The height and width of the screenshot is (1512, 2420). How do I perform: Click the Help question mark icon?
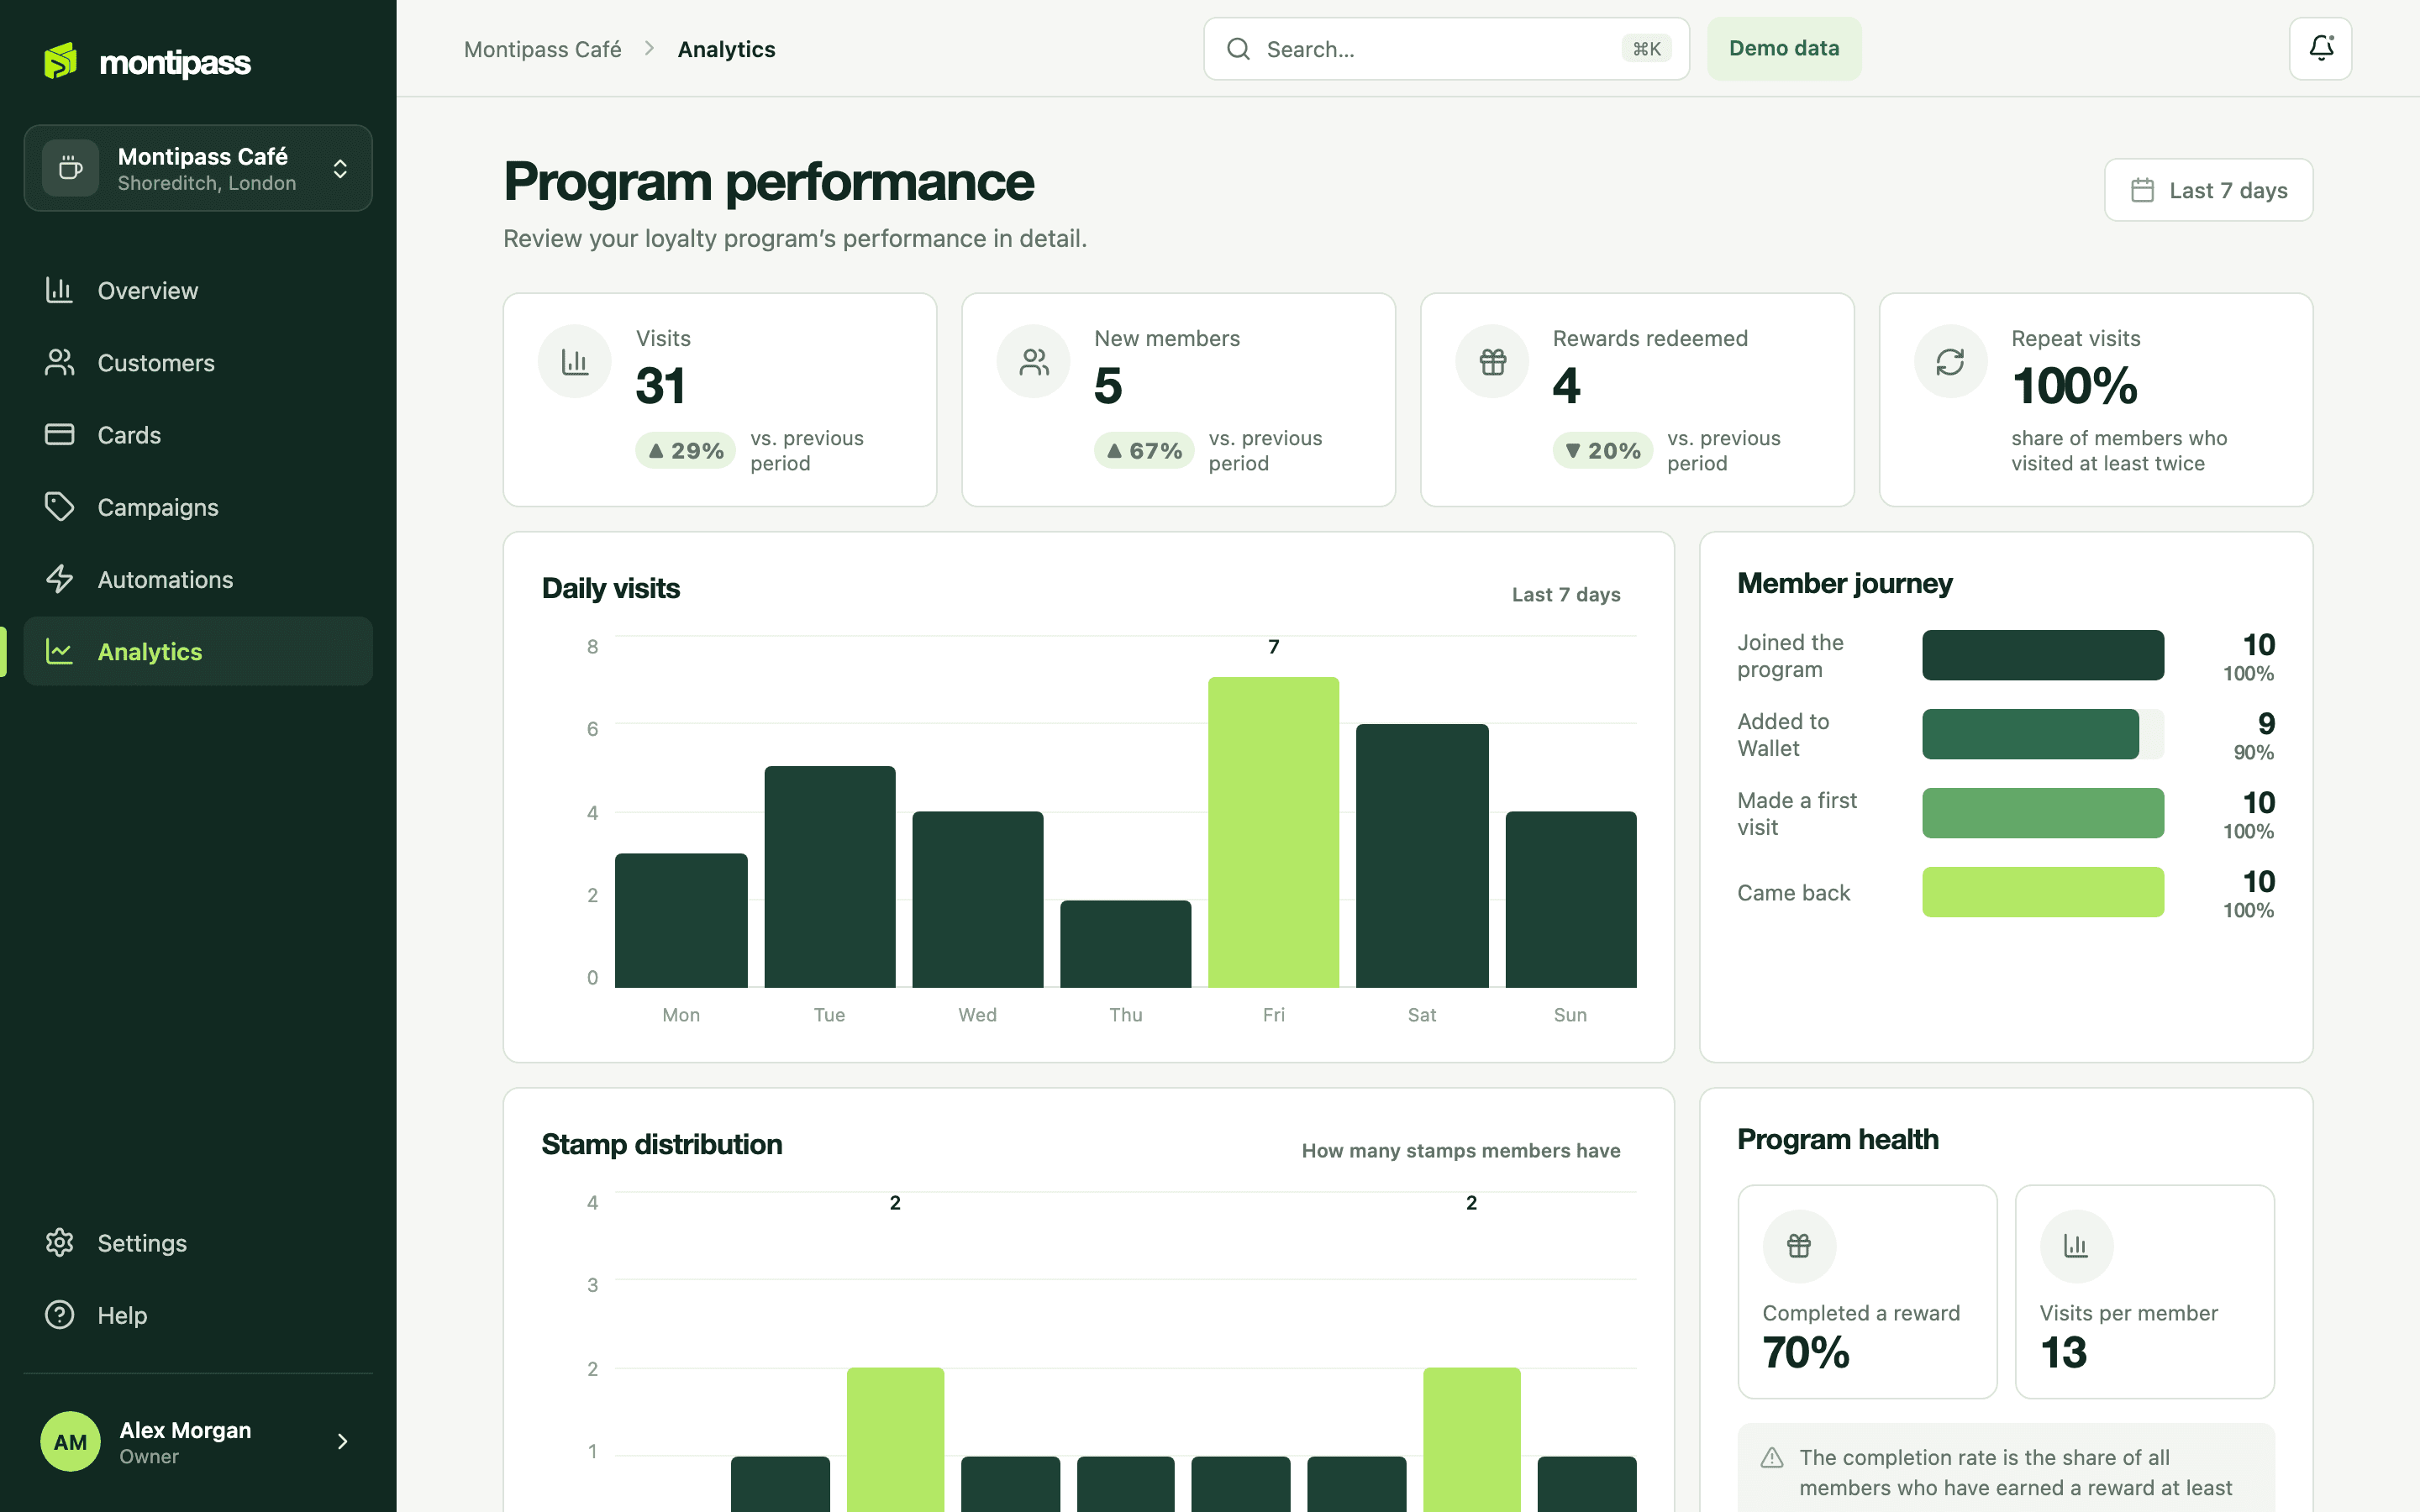[60, 1314]
